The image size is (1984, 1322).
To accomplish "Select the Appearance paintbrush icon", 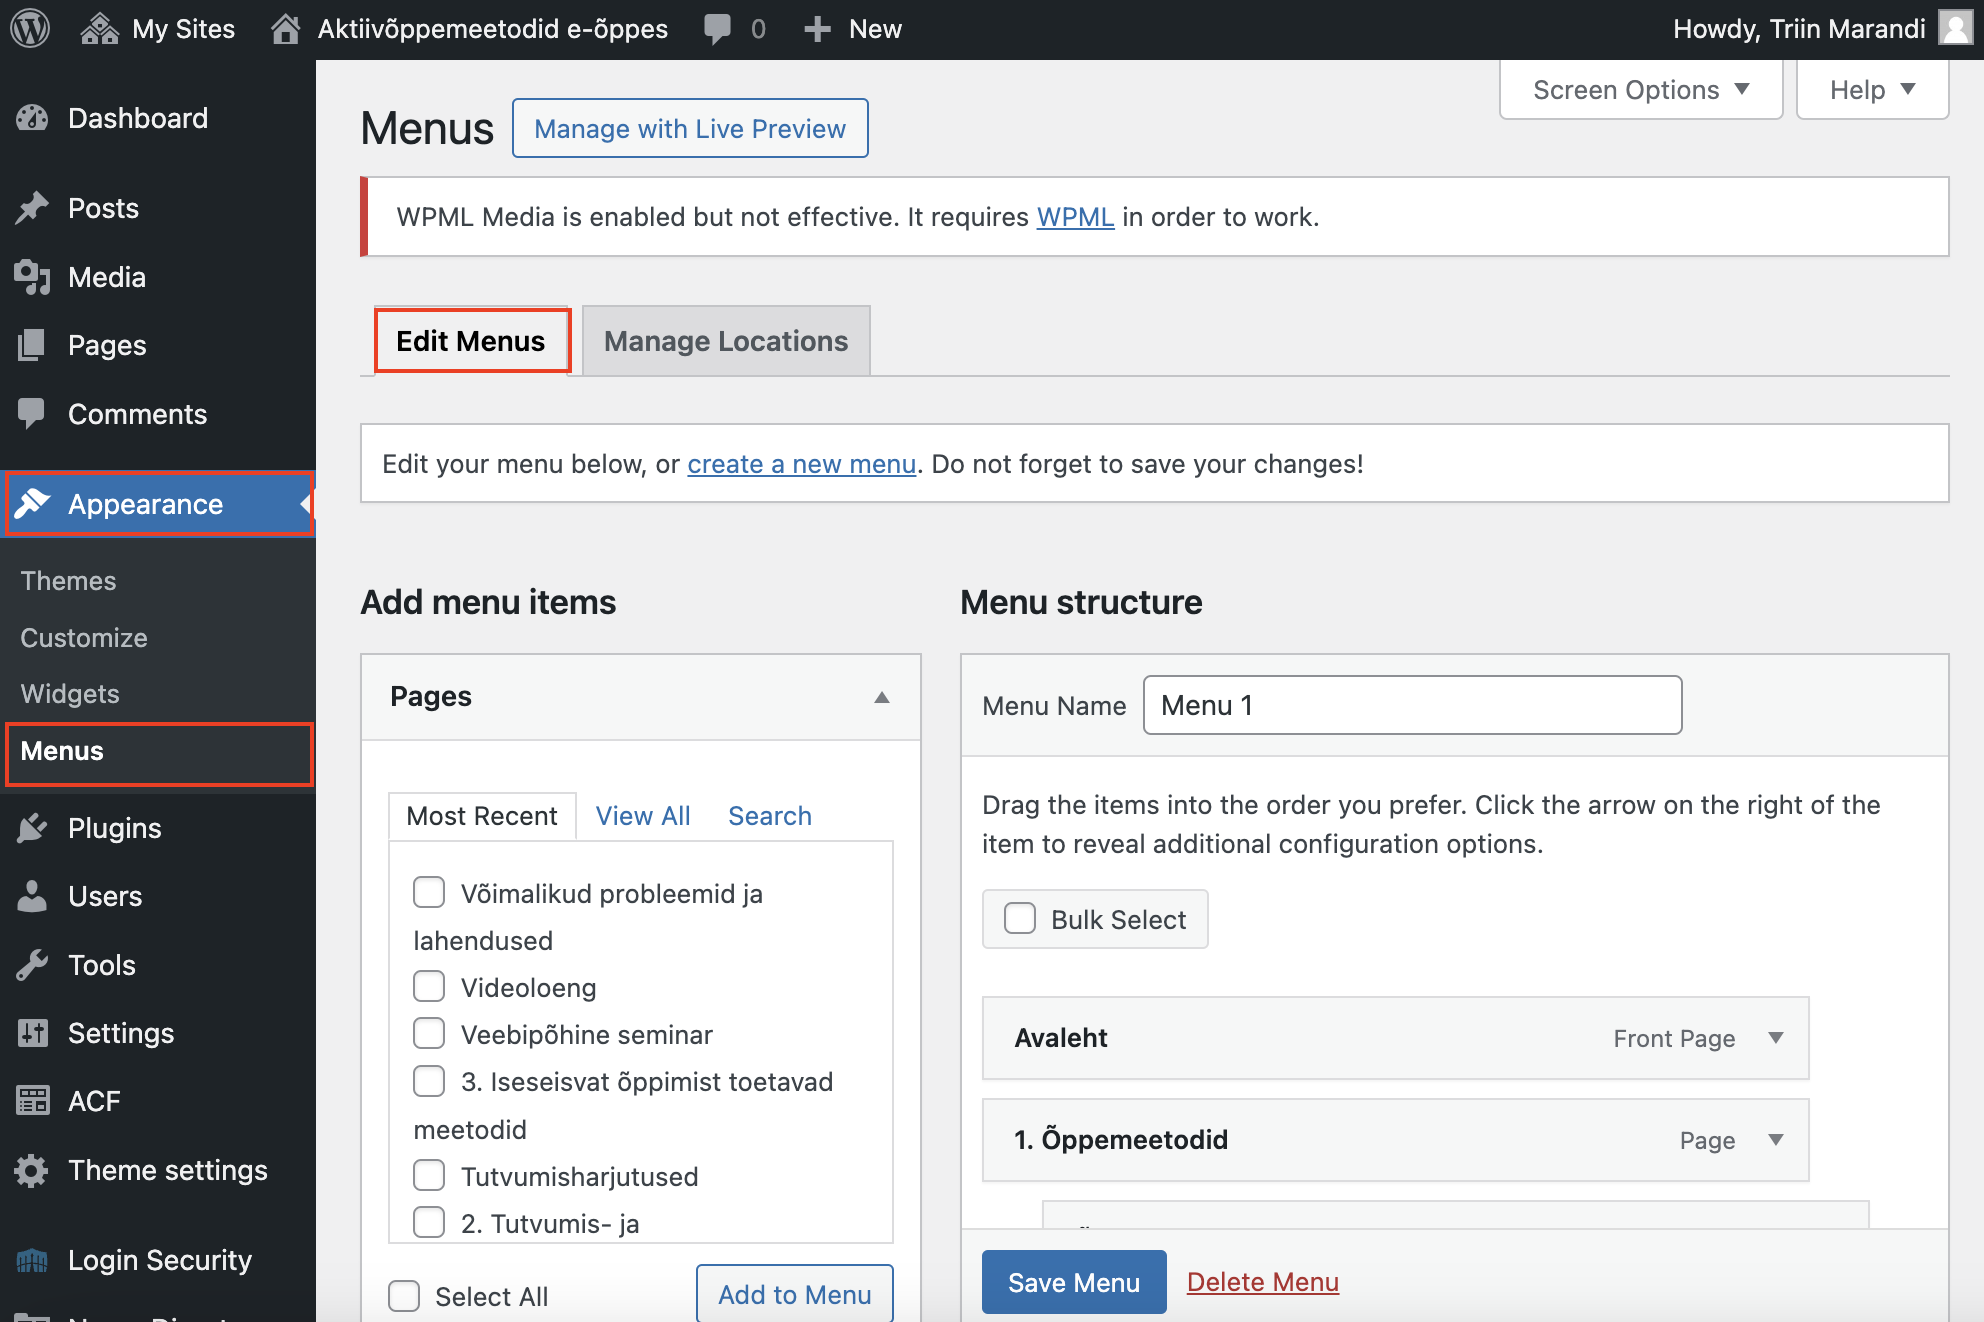I will (x=33, y=504).
